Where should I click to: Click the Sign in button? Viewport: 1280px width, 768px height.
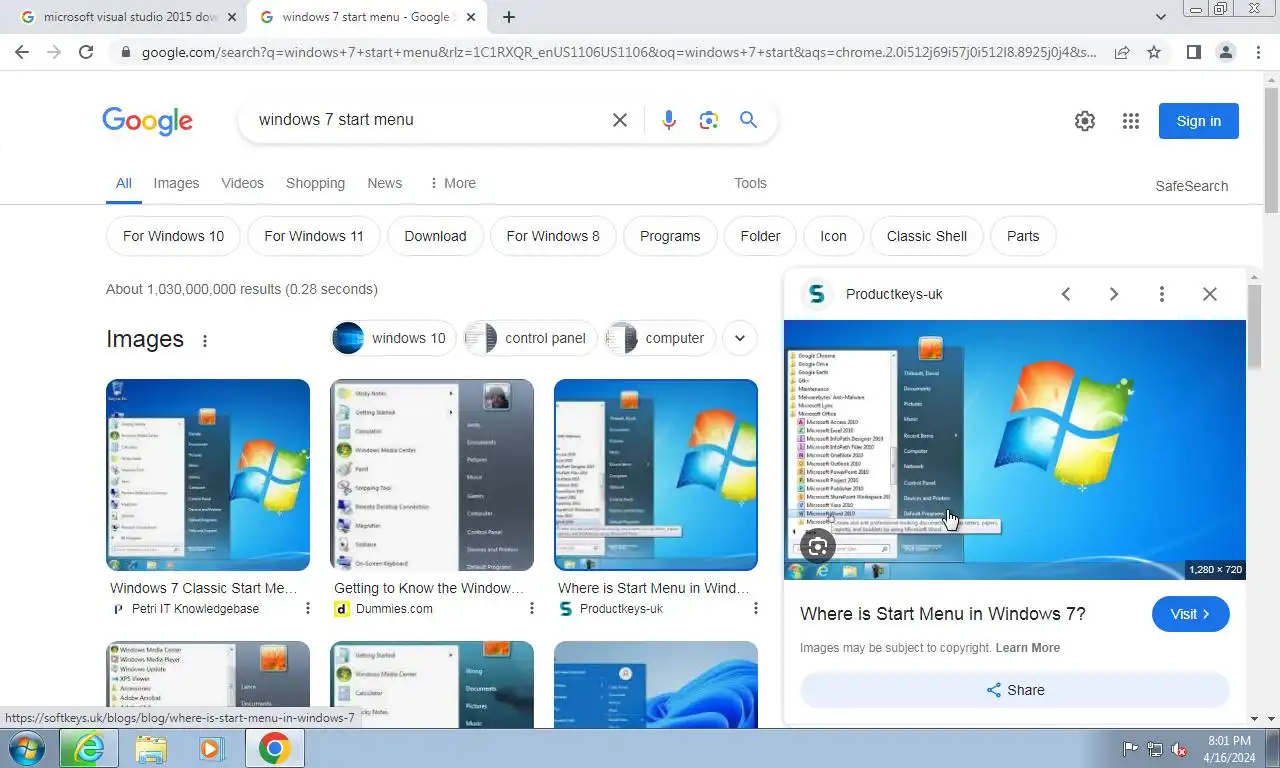pos(1199,121)
